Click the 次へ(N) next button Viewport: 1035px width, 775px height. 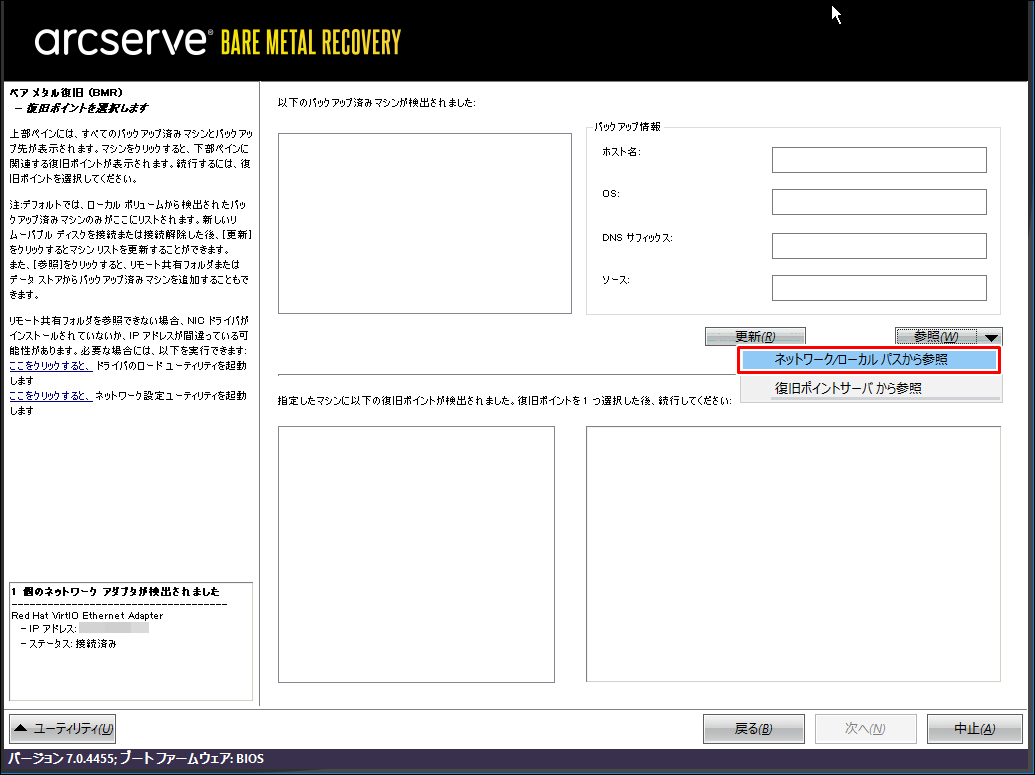[x=865, y=729]
